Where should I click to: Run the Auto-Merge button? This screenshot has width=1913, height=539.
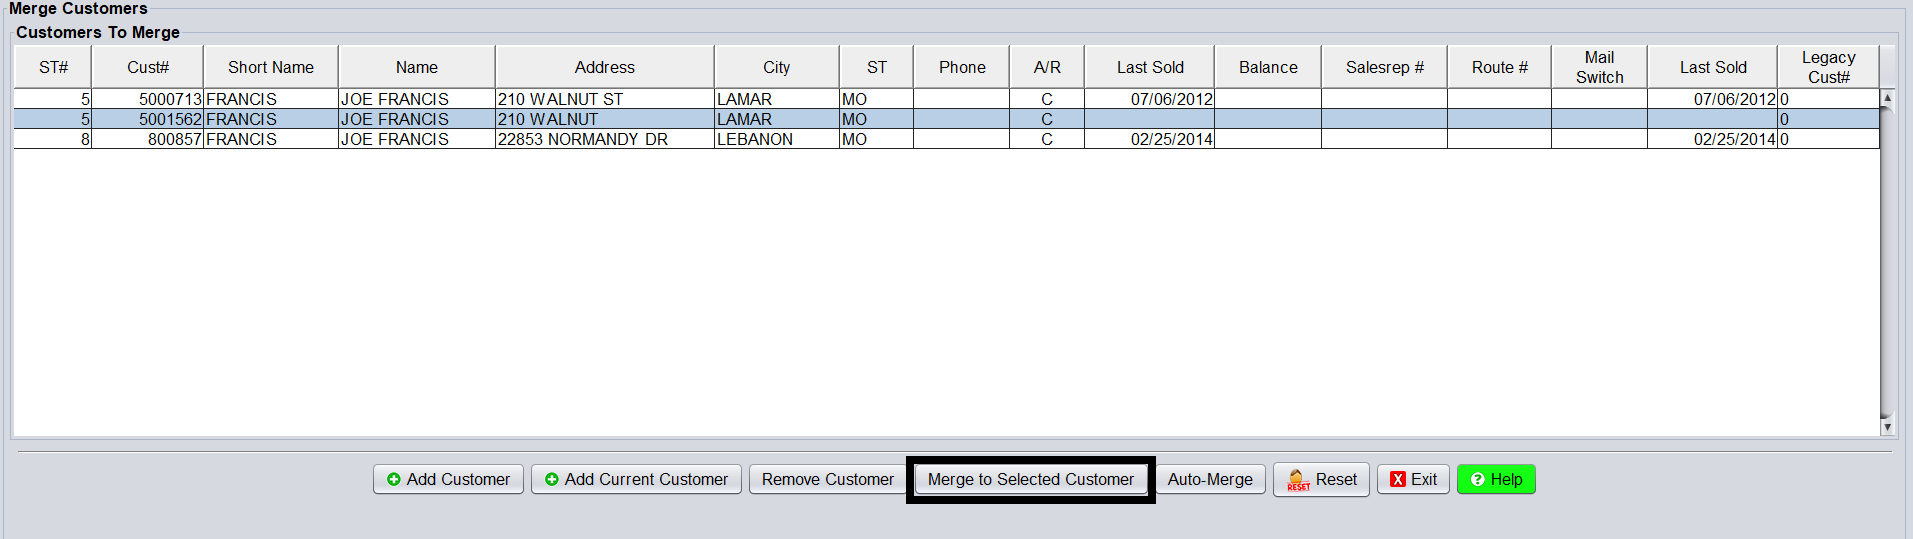pos(1210,480)
